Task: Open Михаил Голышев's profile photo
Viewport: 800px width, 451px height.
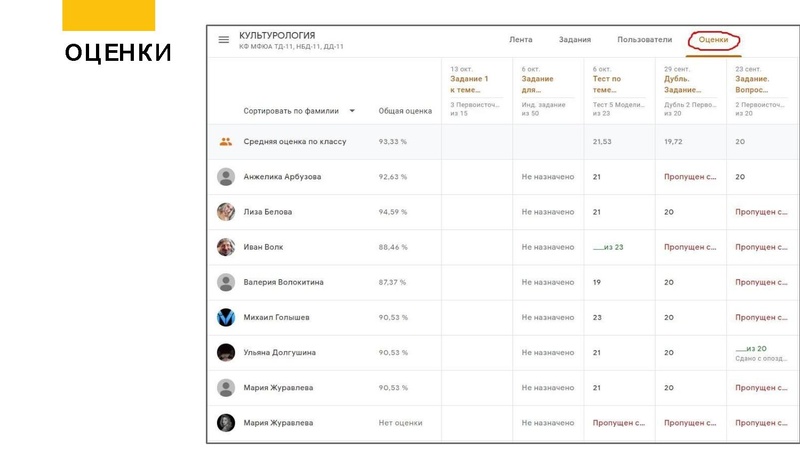Action: pos(226,317)
